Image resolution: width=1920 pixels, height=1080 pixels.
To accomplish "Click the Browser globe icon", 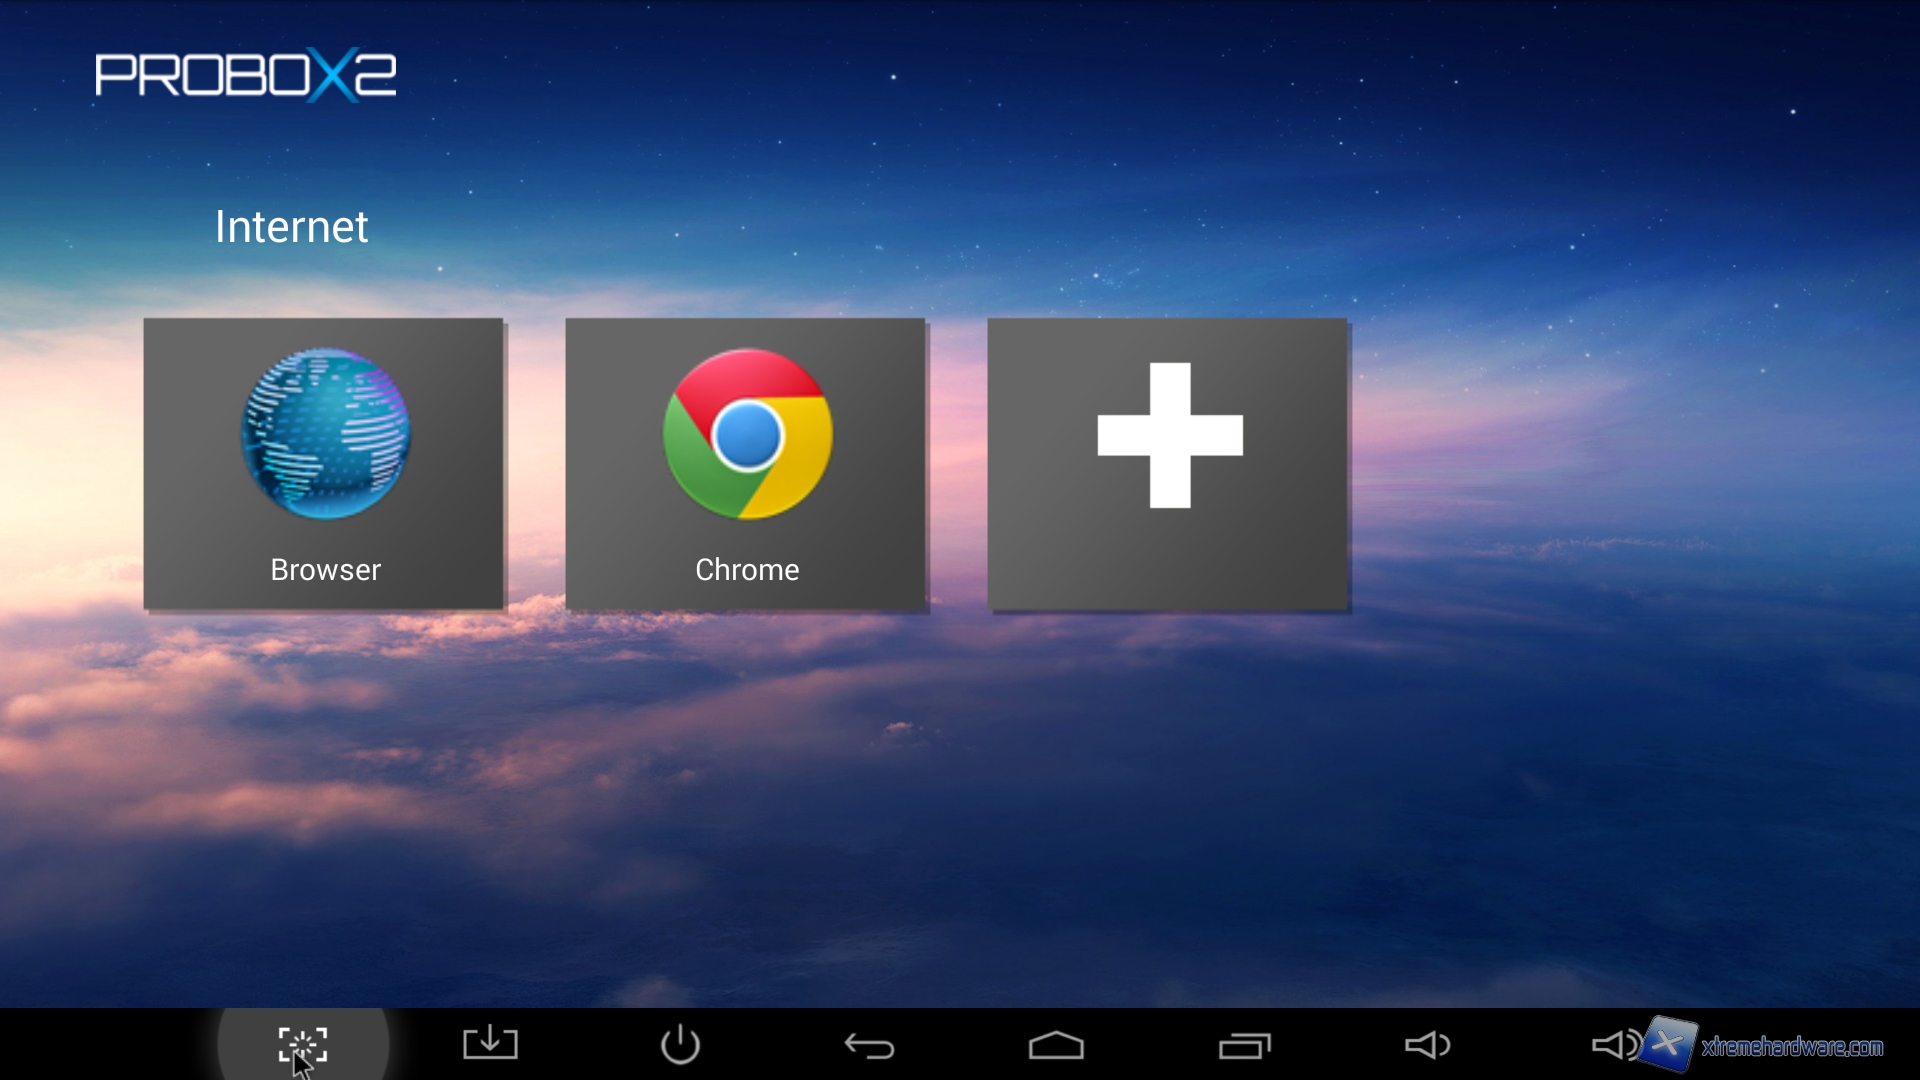I will [x=325, y=434].
